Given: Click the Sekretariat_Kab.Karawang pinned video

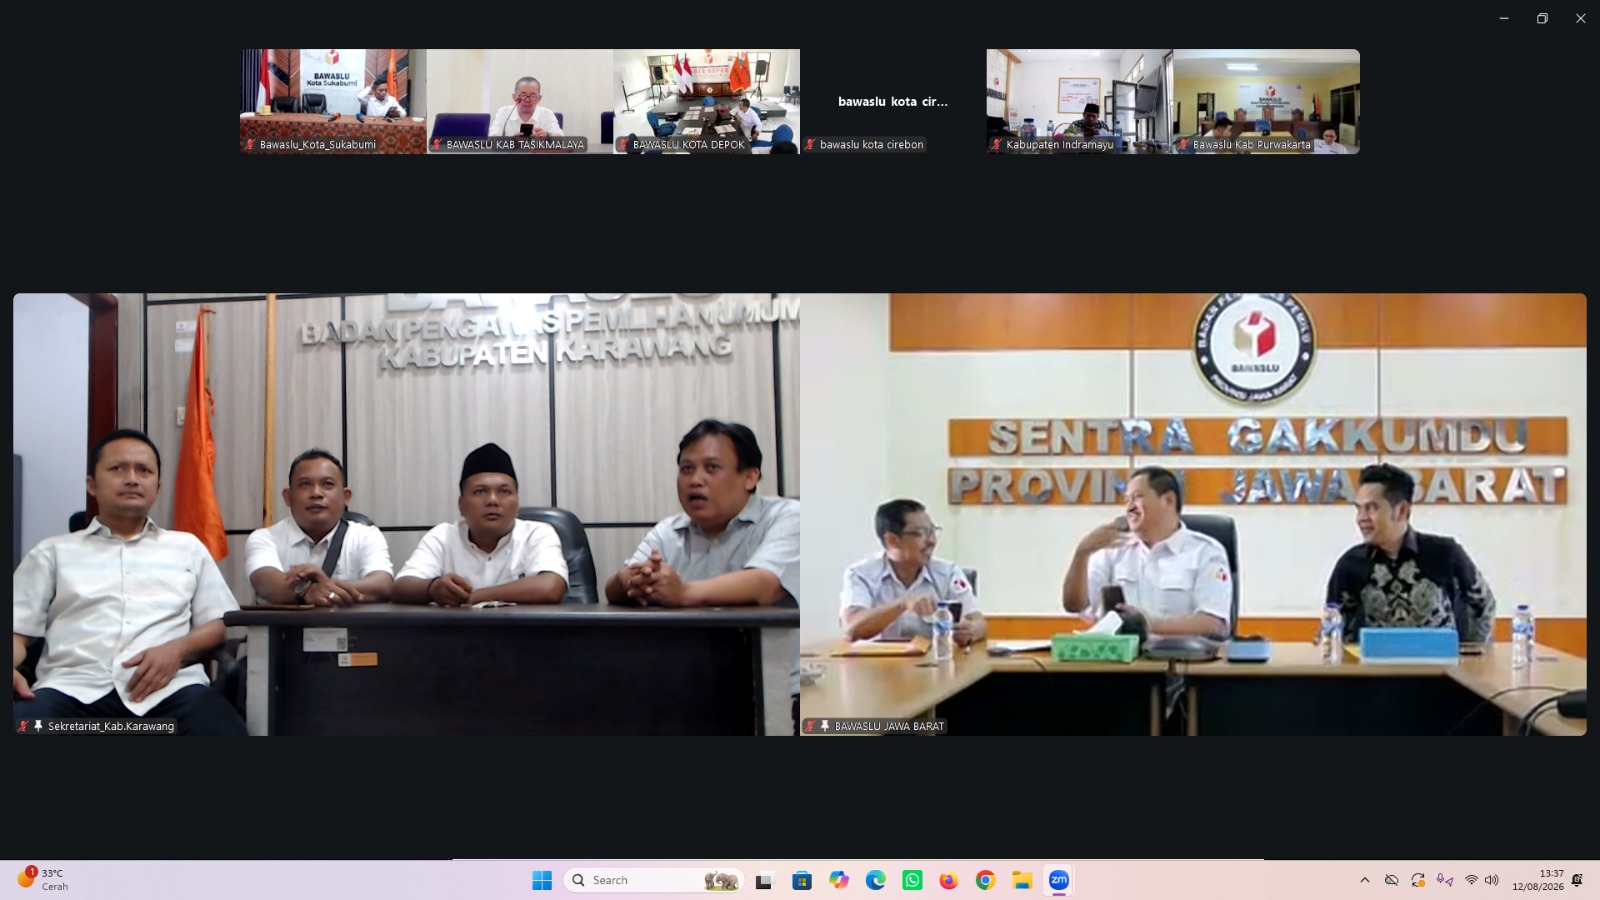Looking at the screenshot, I should [406, 514].
